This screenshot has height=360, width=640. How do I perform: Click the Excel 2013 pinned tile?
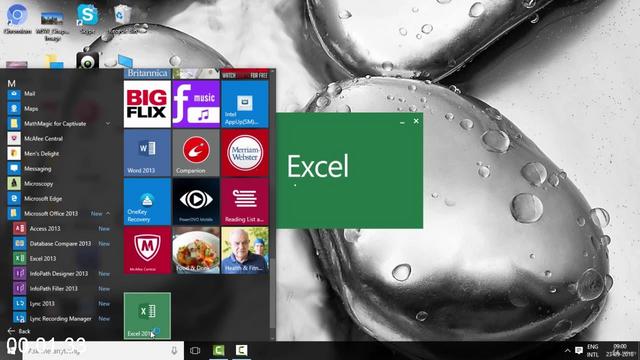147,316
